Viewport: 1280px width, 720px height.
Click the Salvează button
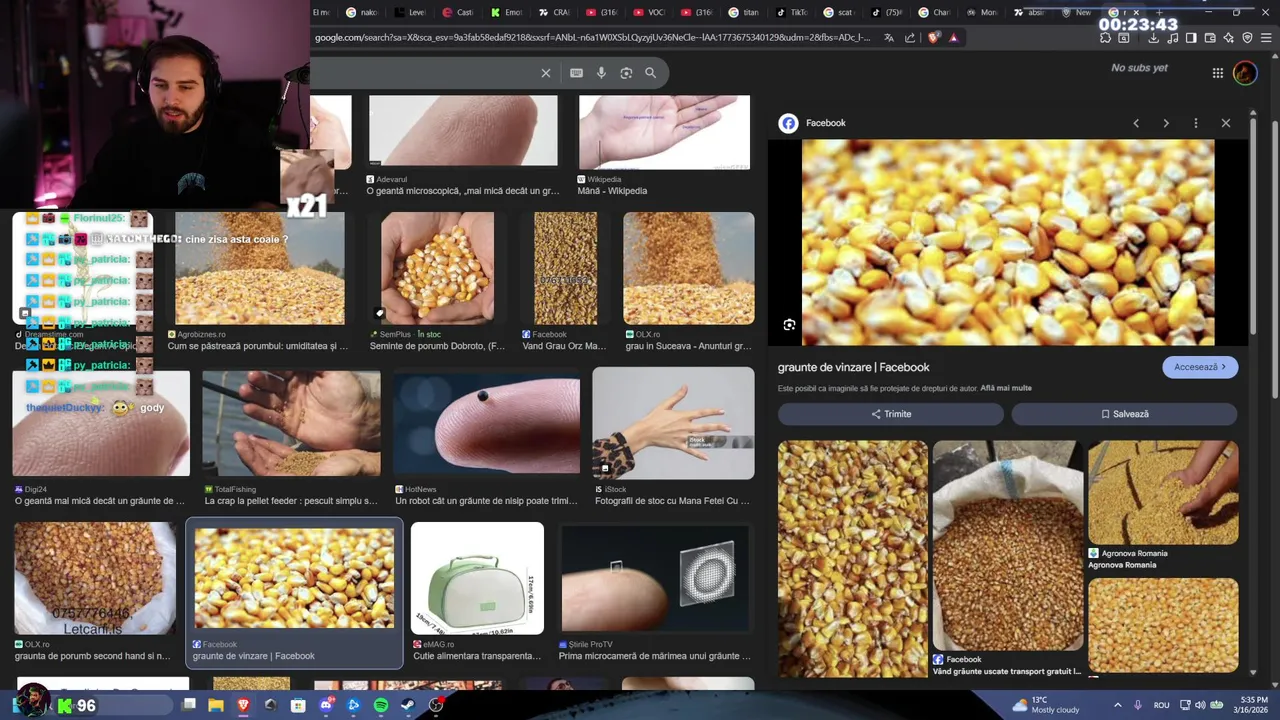click(1124, 414)
